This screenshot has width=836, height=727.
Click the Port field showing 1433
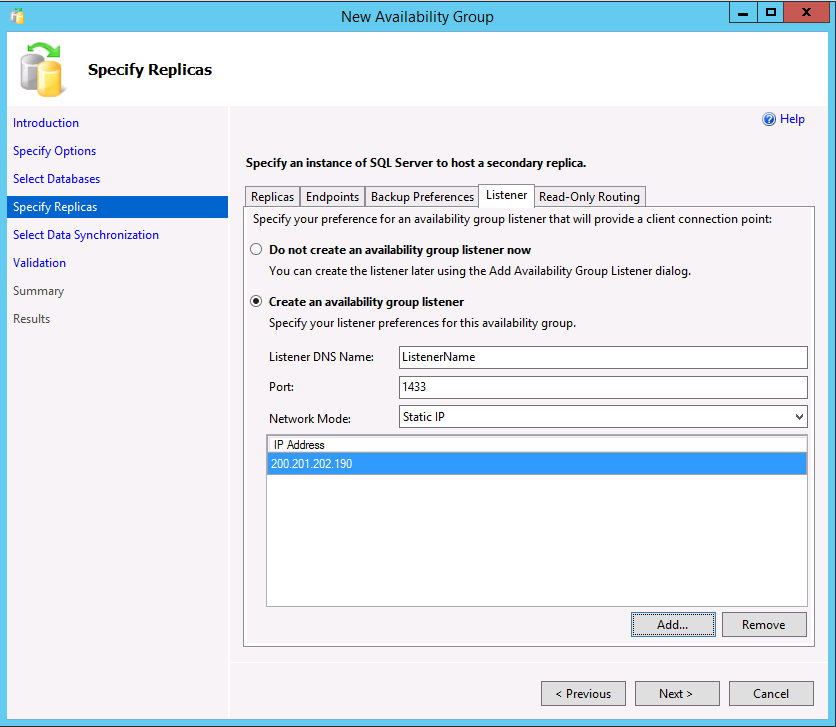[600, 387]
